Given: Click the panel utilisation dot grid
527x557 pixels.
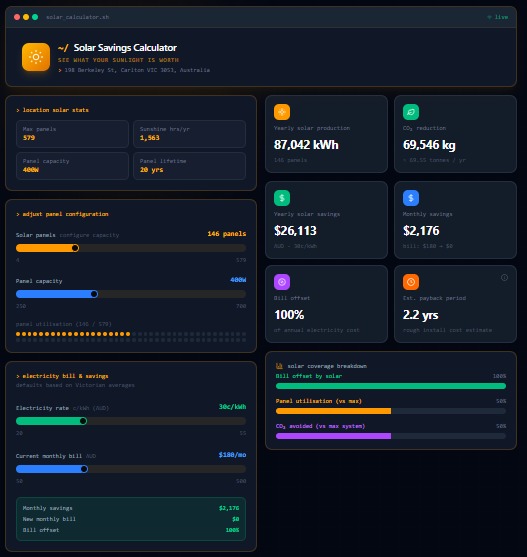Looking at the screenshot, I should pyautogui.click(x=131, y=337).
